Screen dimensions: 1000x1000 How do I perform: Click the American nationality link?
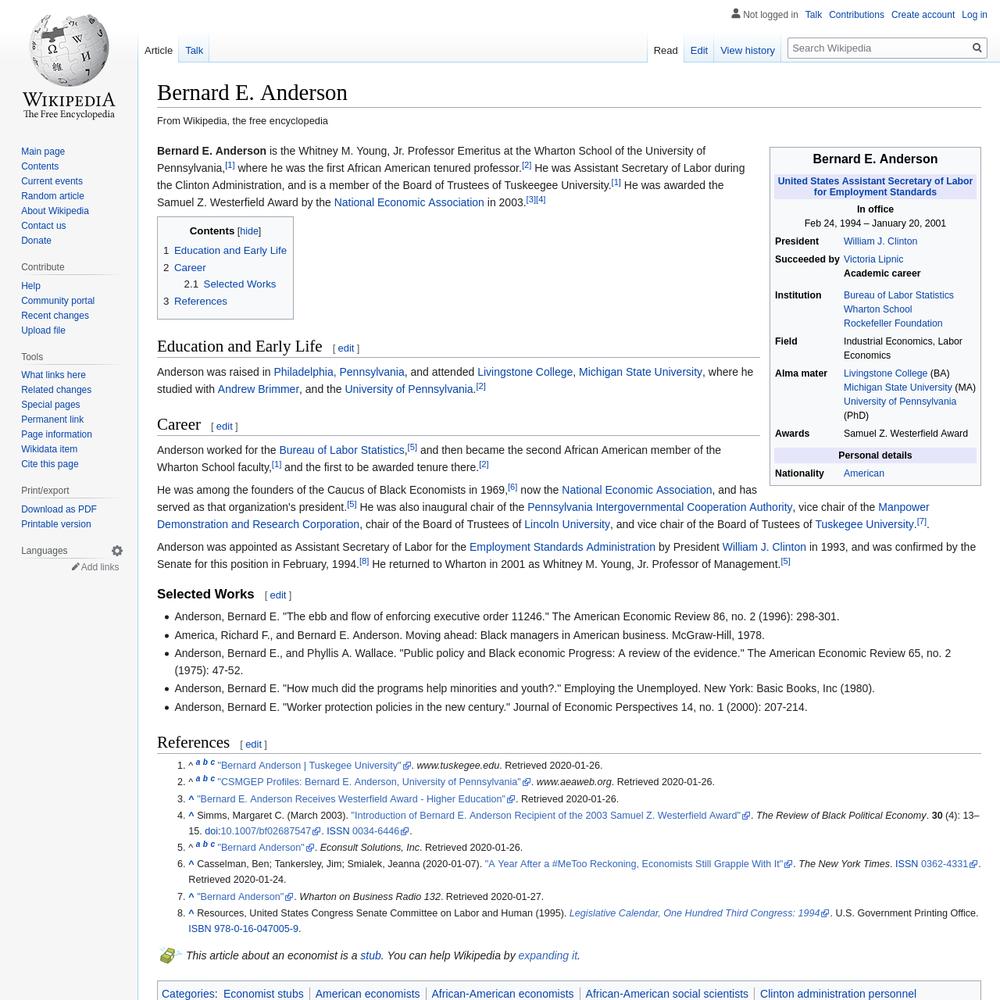click(864, 473)
